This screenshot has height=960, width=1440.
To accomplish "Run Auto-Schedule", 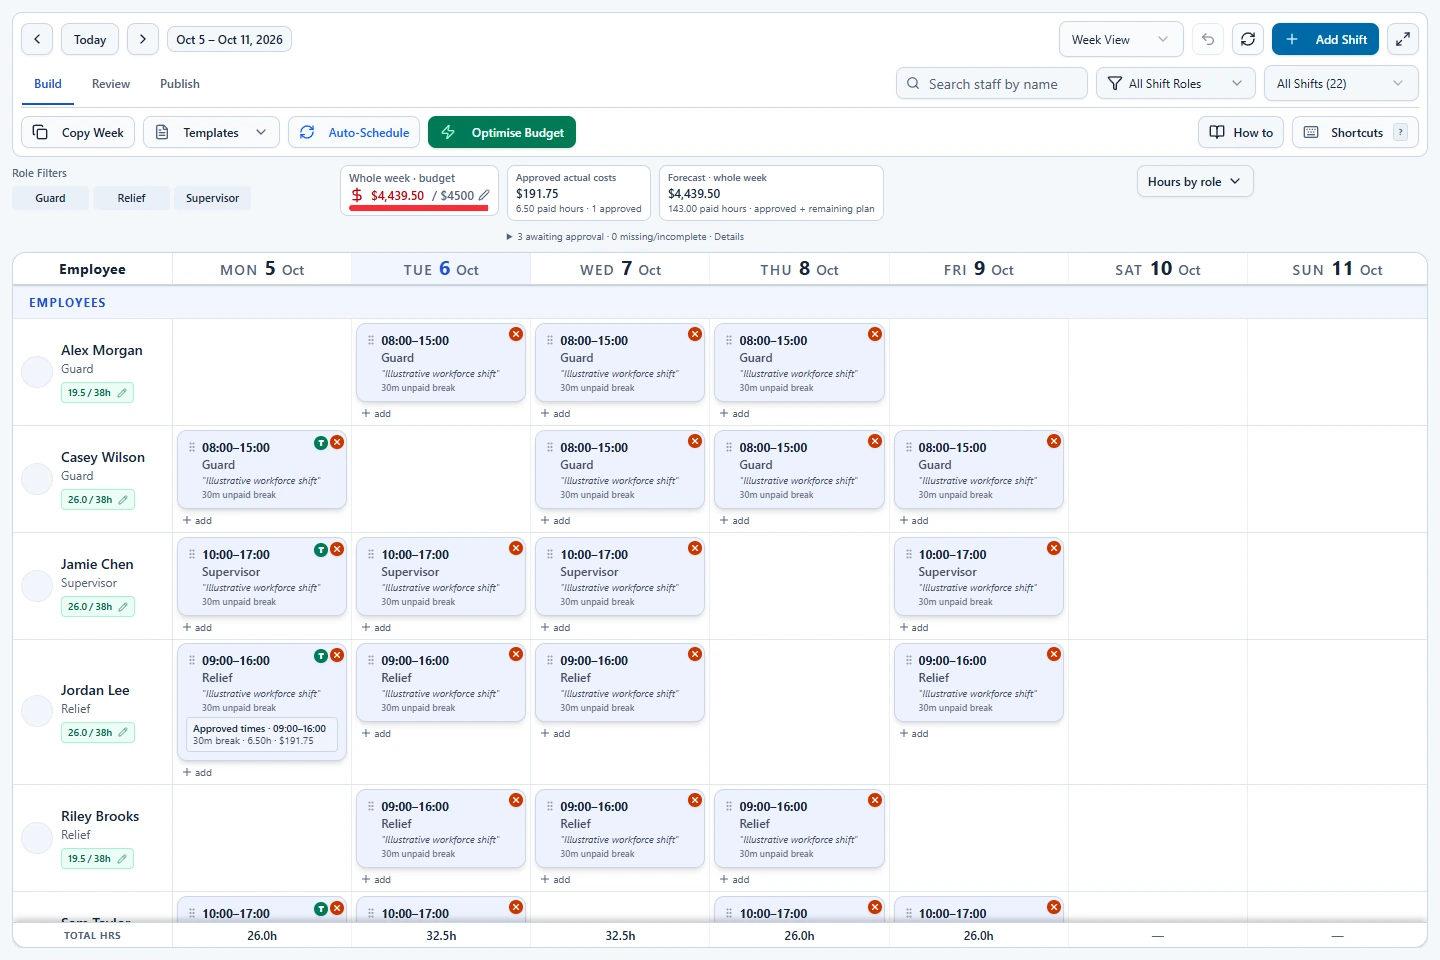I will [354, 132].
